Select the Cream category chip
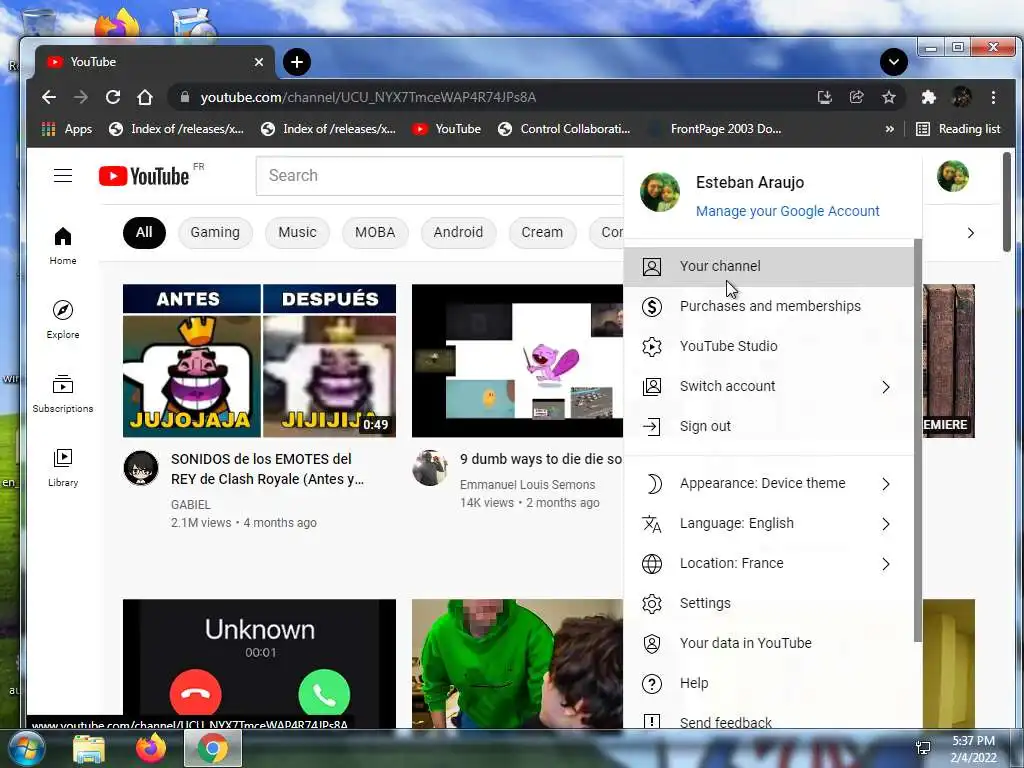Image resolution: width=1024 pixels, height=768 pixels. tap(542, 232)
